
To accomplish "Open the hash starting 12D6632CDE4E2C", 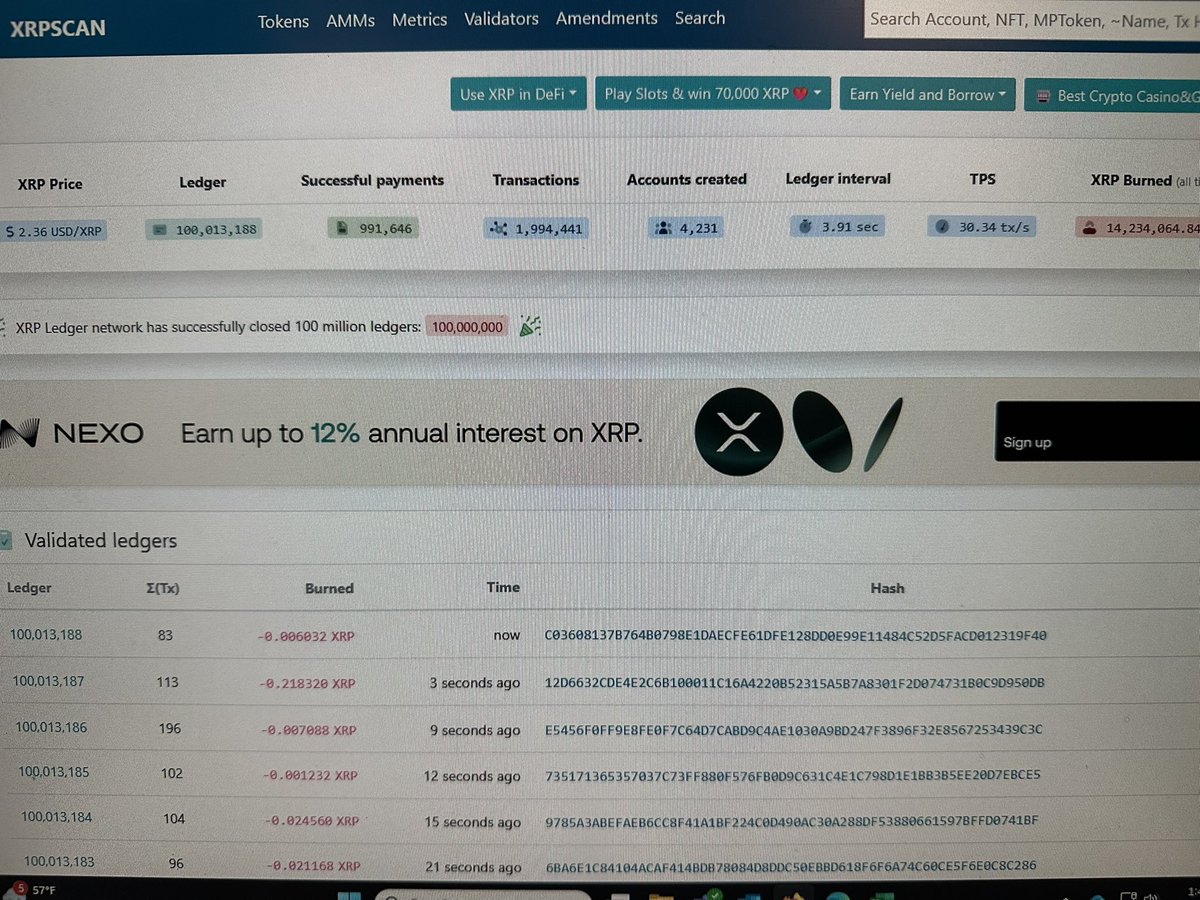I will pos(794,682).
